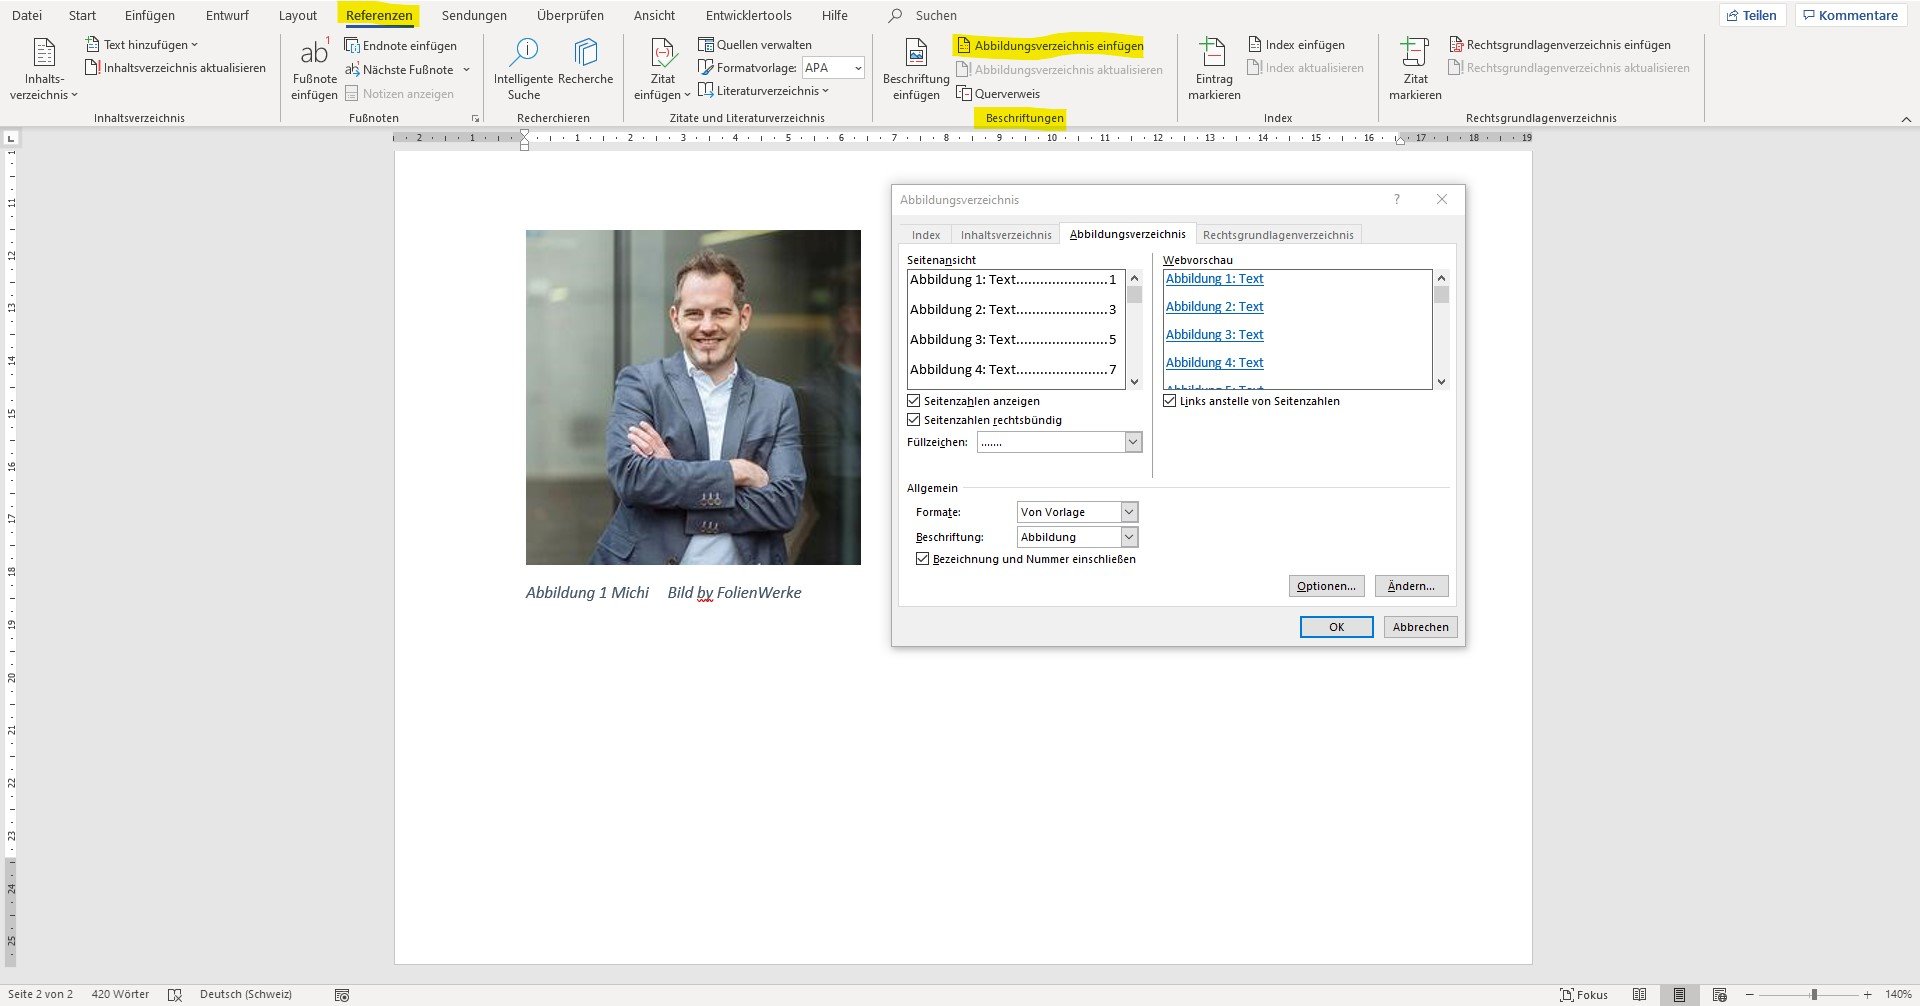Toggle Bezeichnung und Nummer einschließen
The image size is (1920, 1006).
pos(922,559)
